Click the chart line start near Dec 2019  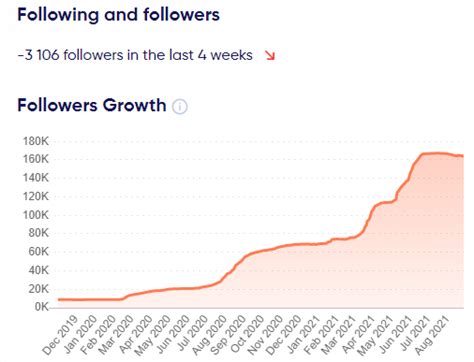coord(59,300)
